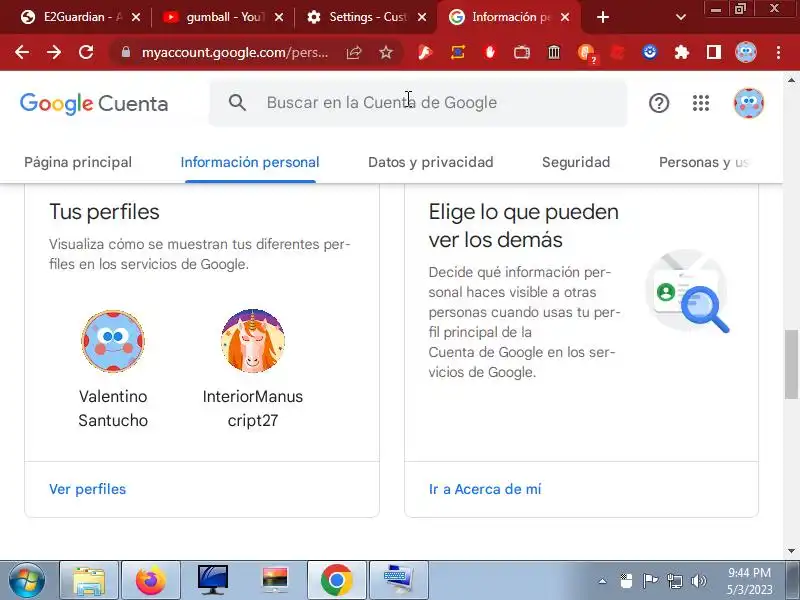Viewport: 800px width, 600px height.
Task: Click the page vertical scrollbar thumb
Action: [x=791, y=364]
